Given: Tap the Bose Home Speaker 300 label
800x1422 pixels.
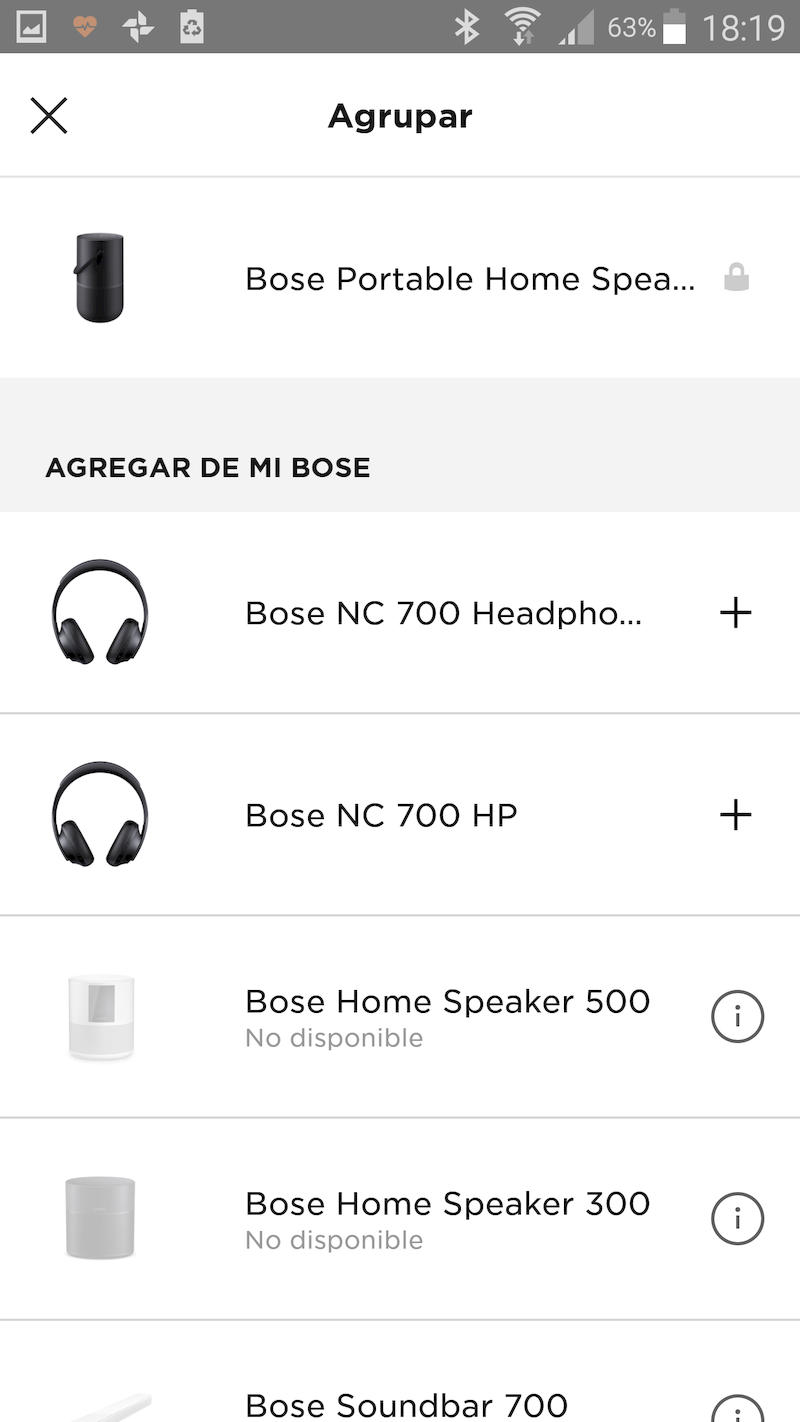Looking at the screenshot, I should point(447,1204).
